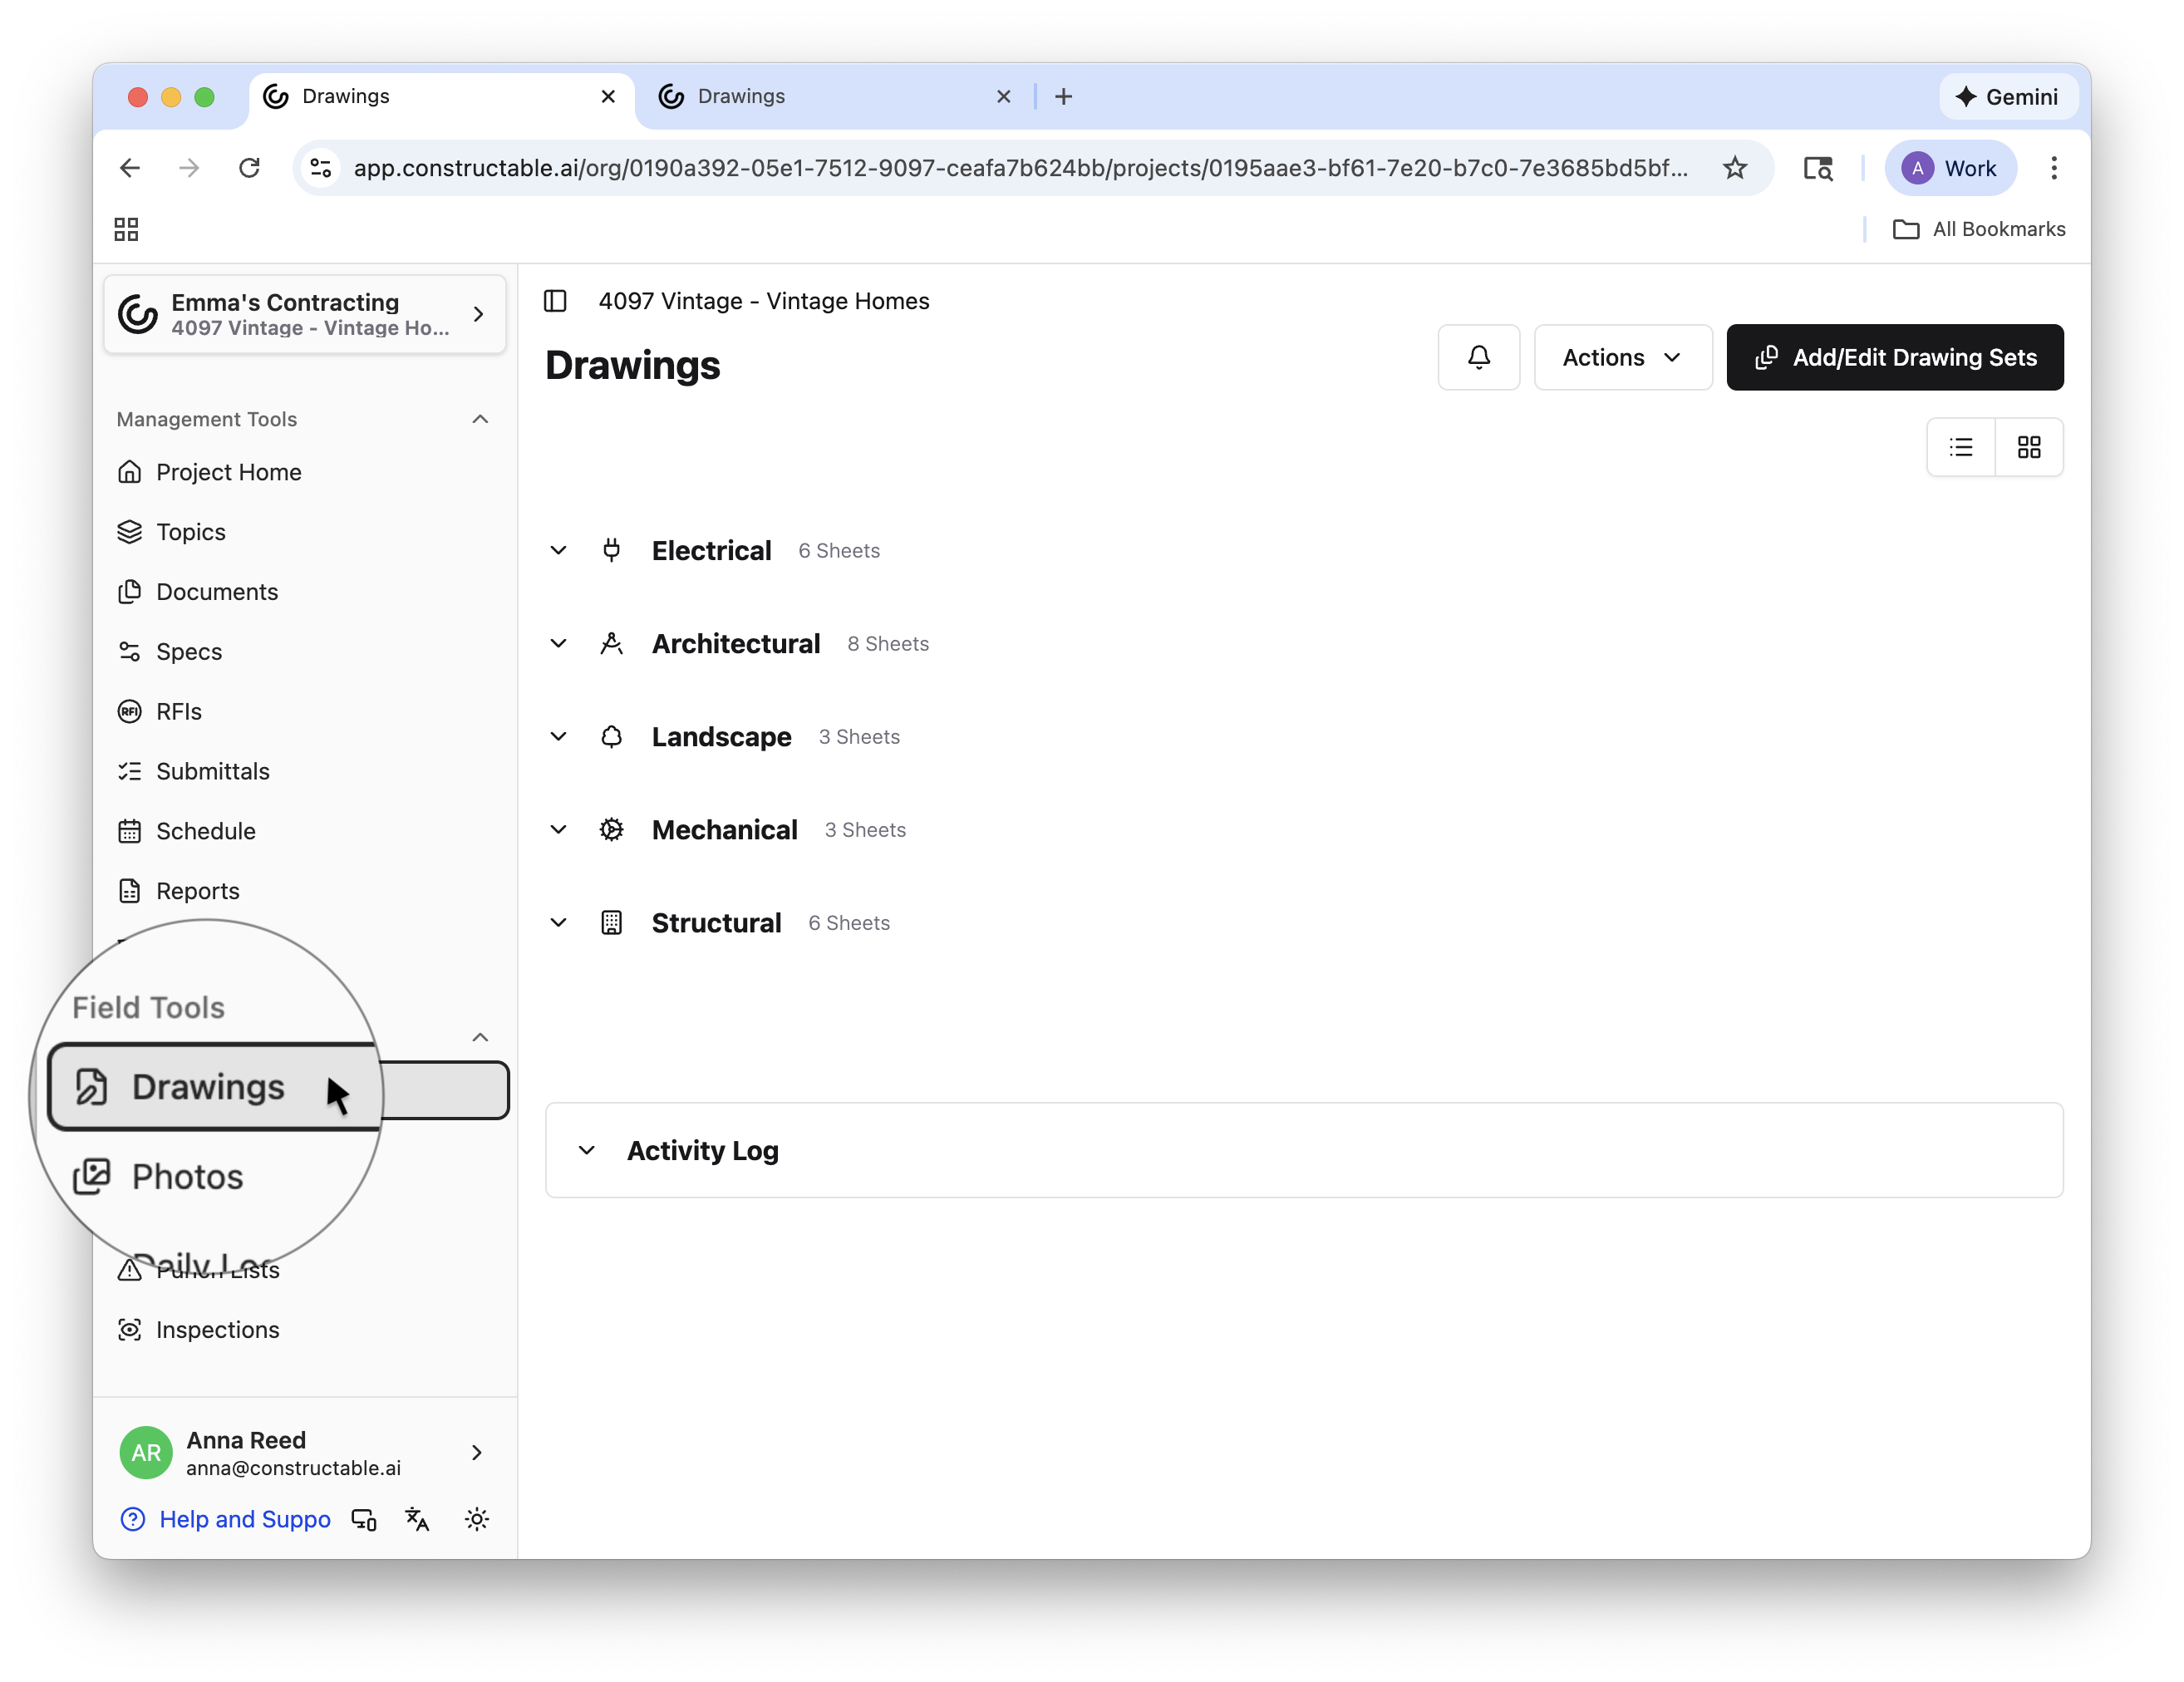The image size is (2184, 1682).
Task: Open Schedule via its calendar icon
Action: coord(130,831)
